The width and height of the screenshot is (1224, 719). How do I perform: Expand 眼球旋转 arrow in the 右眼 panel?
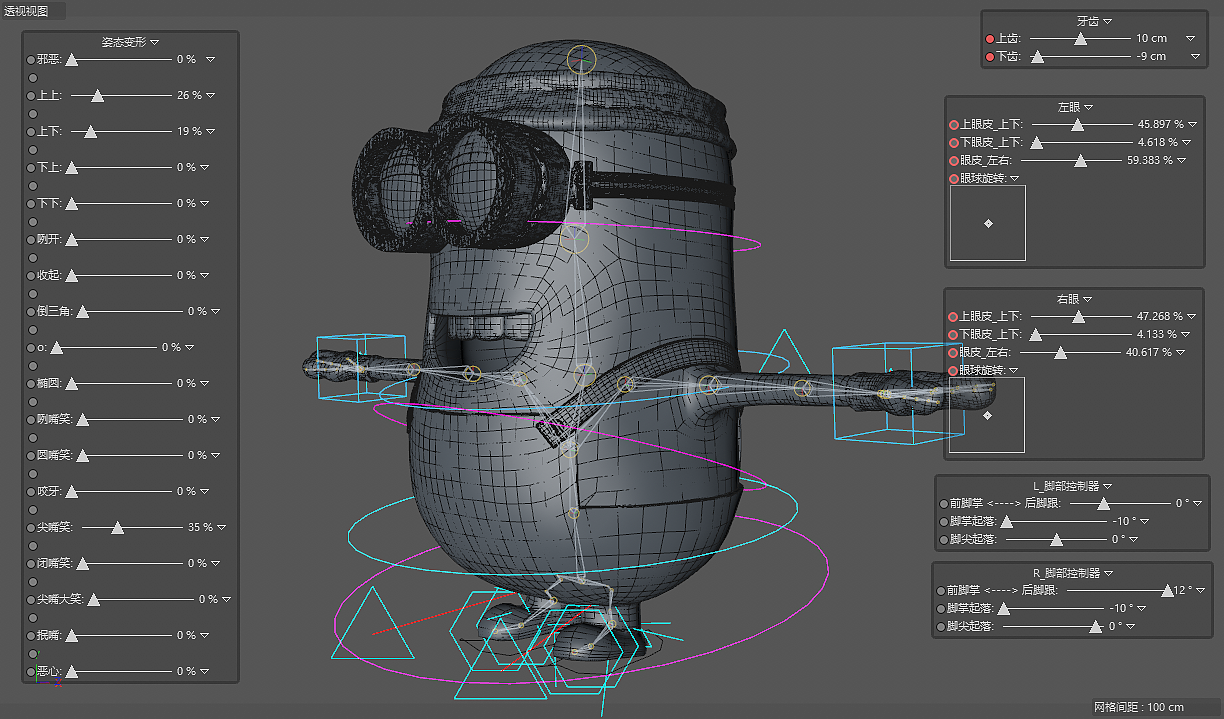pos(1014,371)
